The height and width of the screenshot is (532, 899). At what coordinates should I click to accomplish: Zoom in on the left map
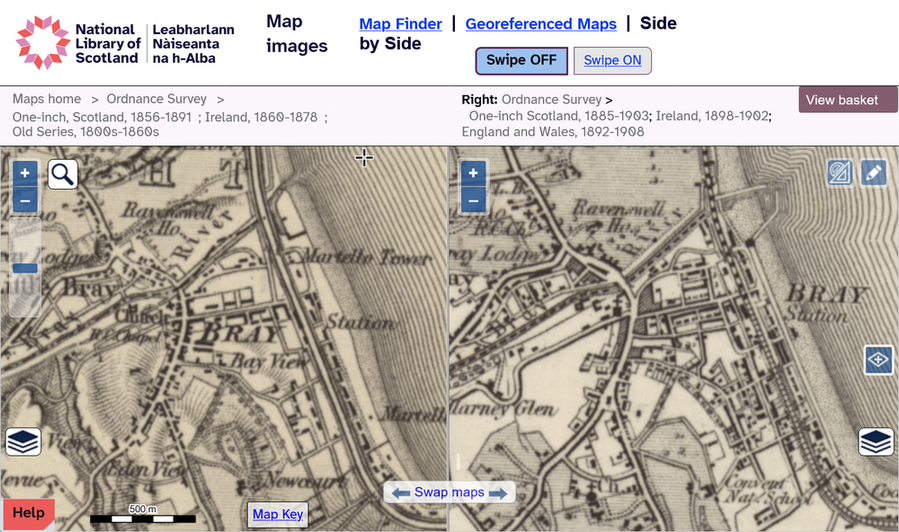(25, 173)
